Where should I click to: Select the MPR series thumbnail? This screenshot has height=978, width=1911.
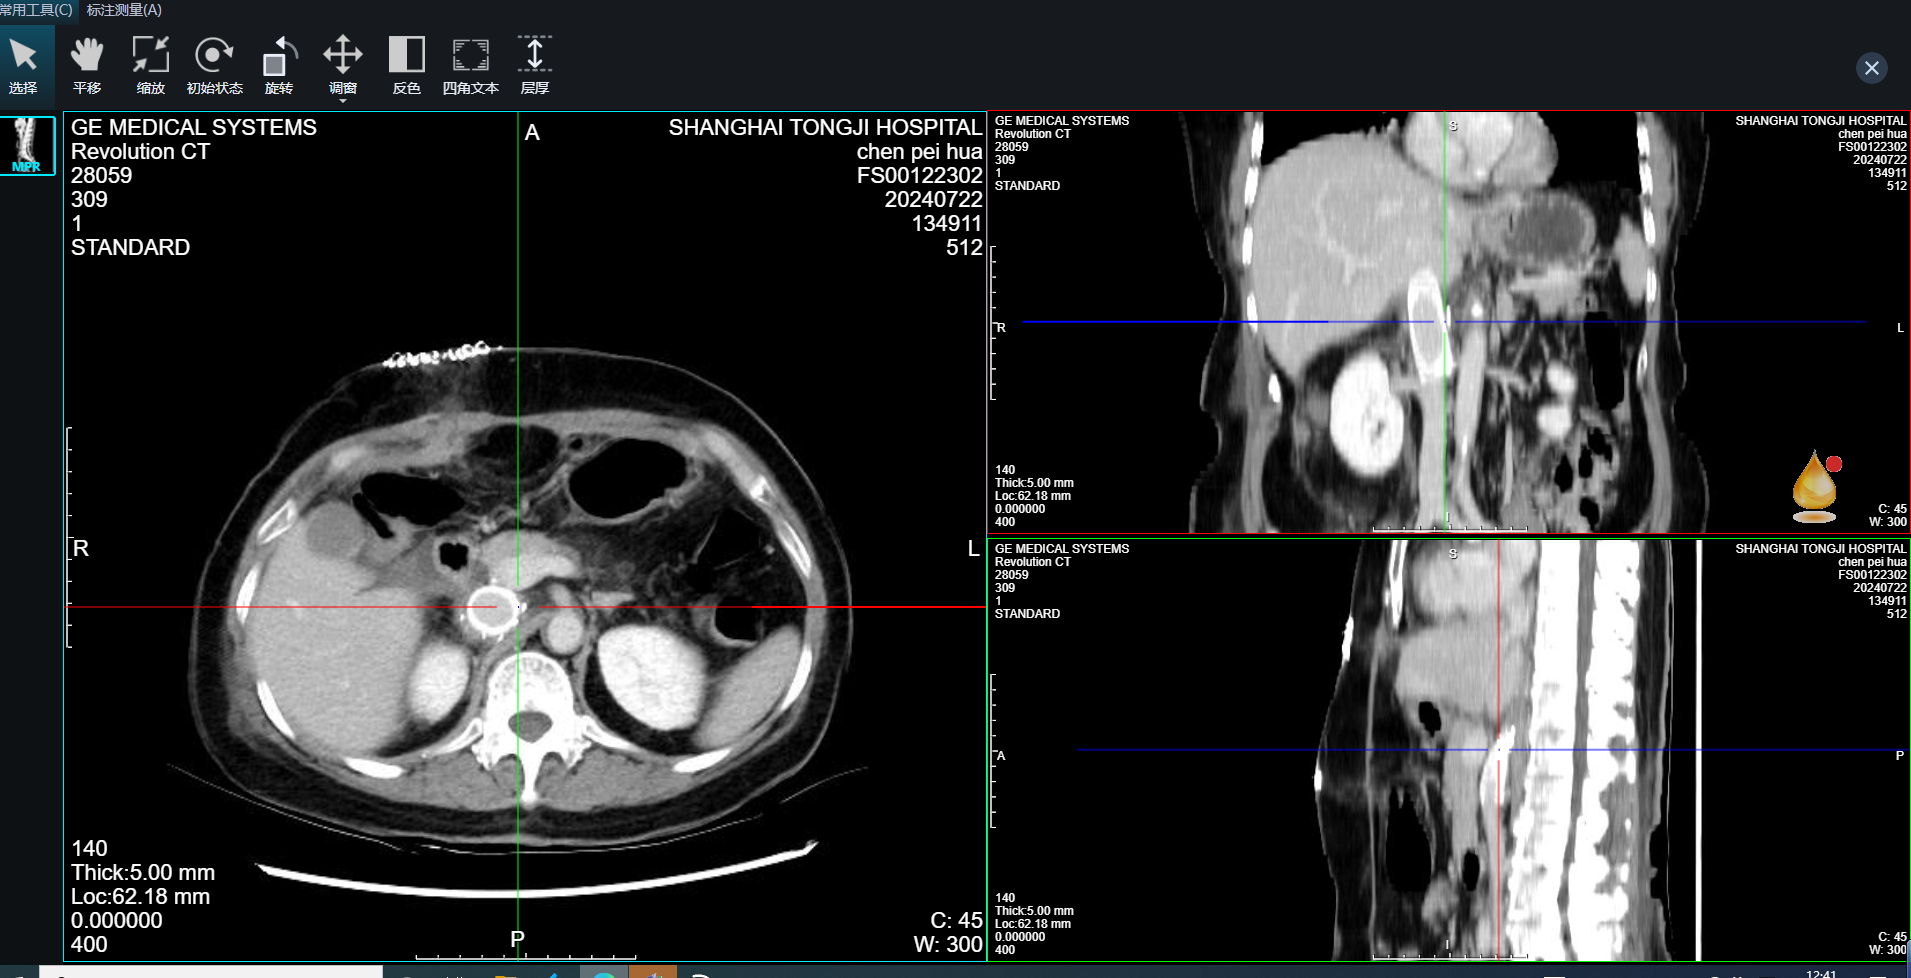pos(27,145)
